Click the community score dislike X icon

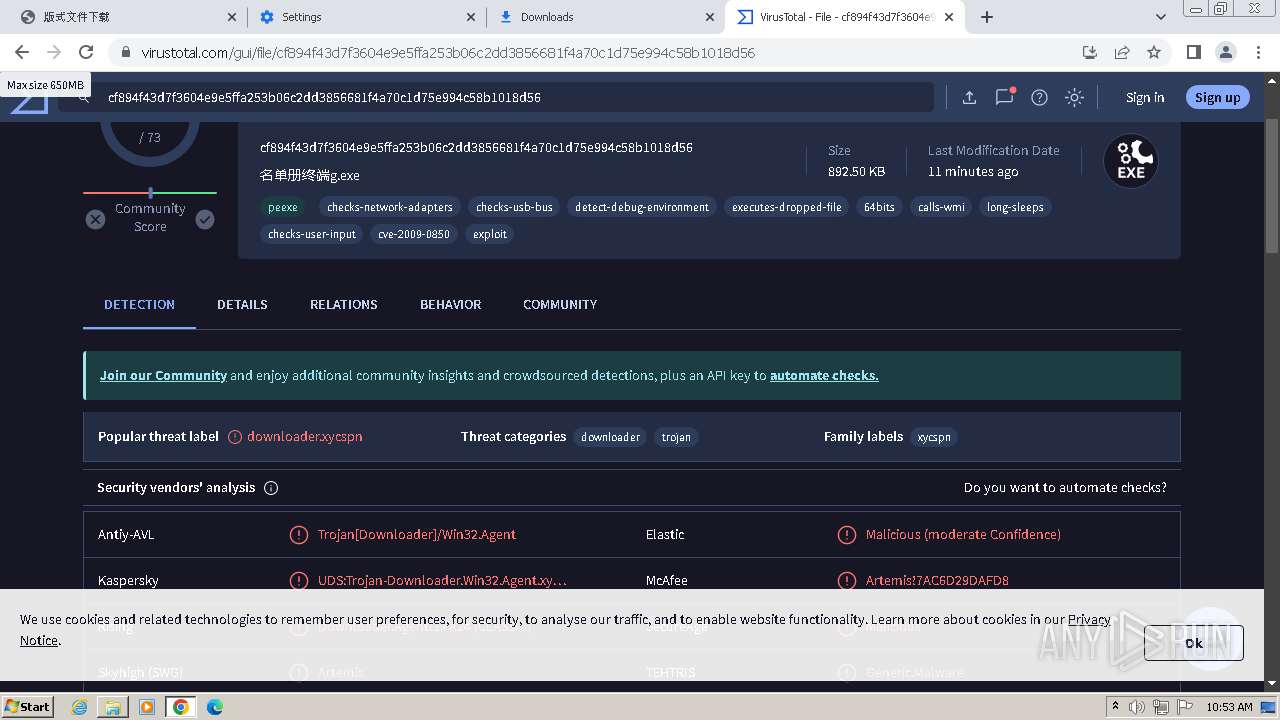(95, 219)
